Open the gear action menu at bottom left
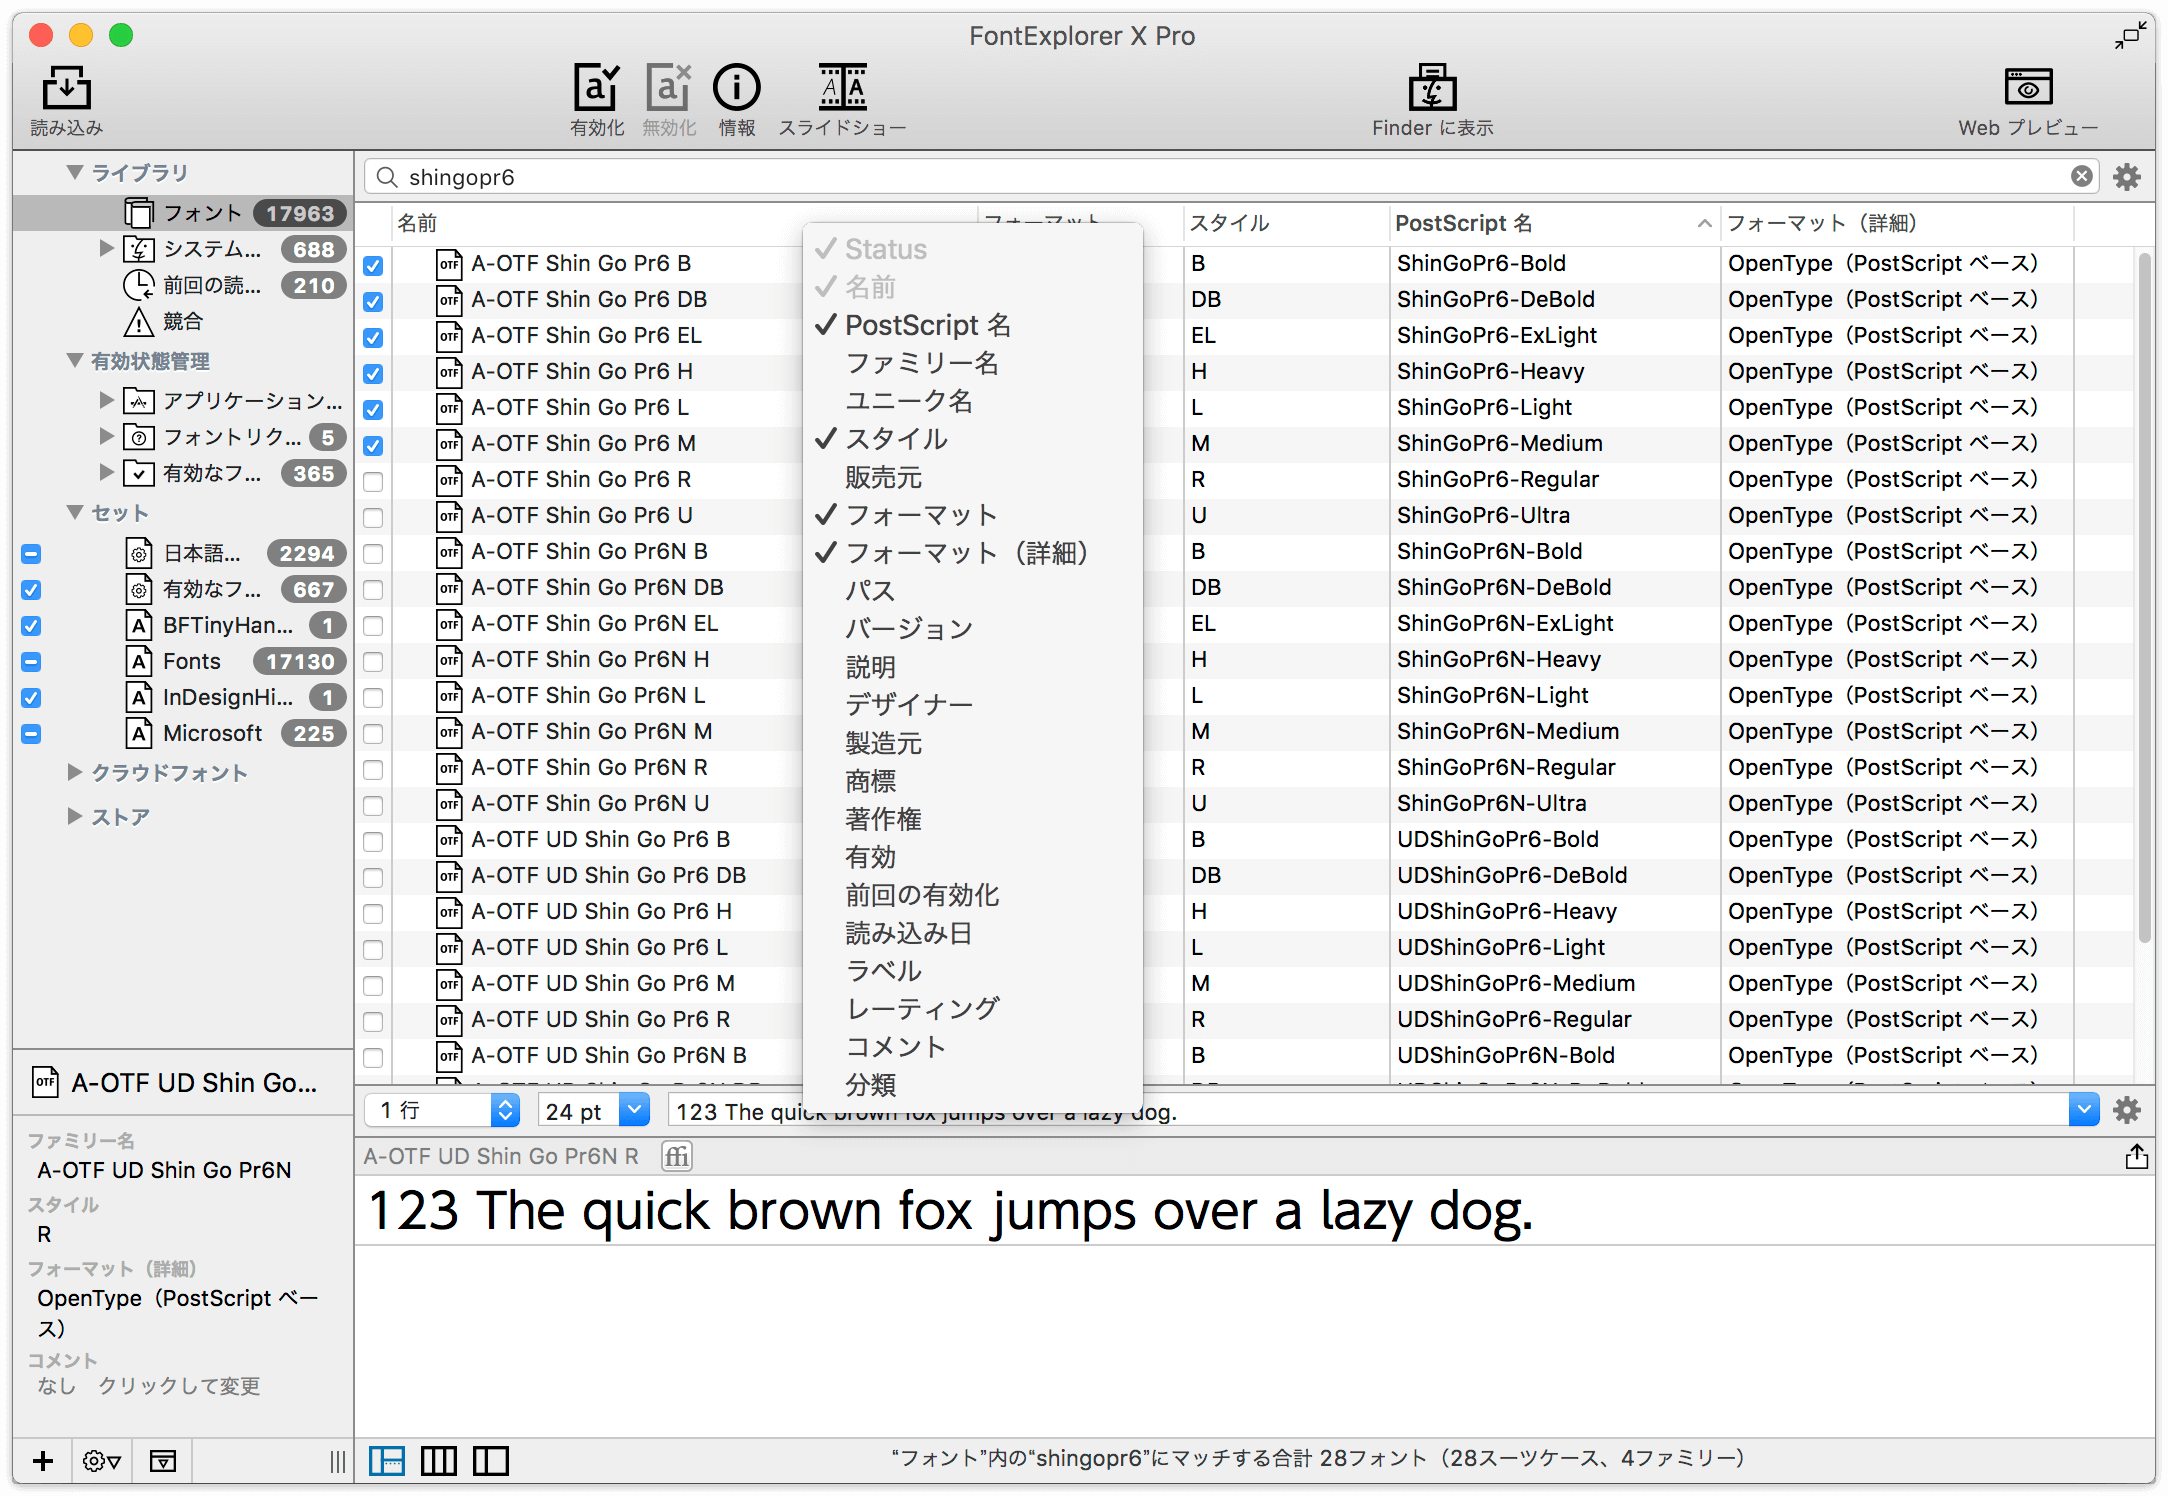 [101, 1461]
